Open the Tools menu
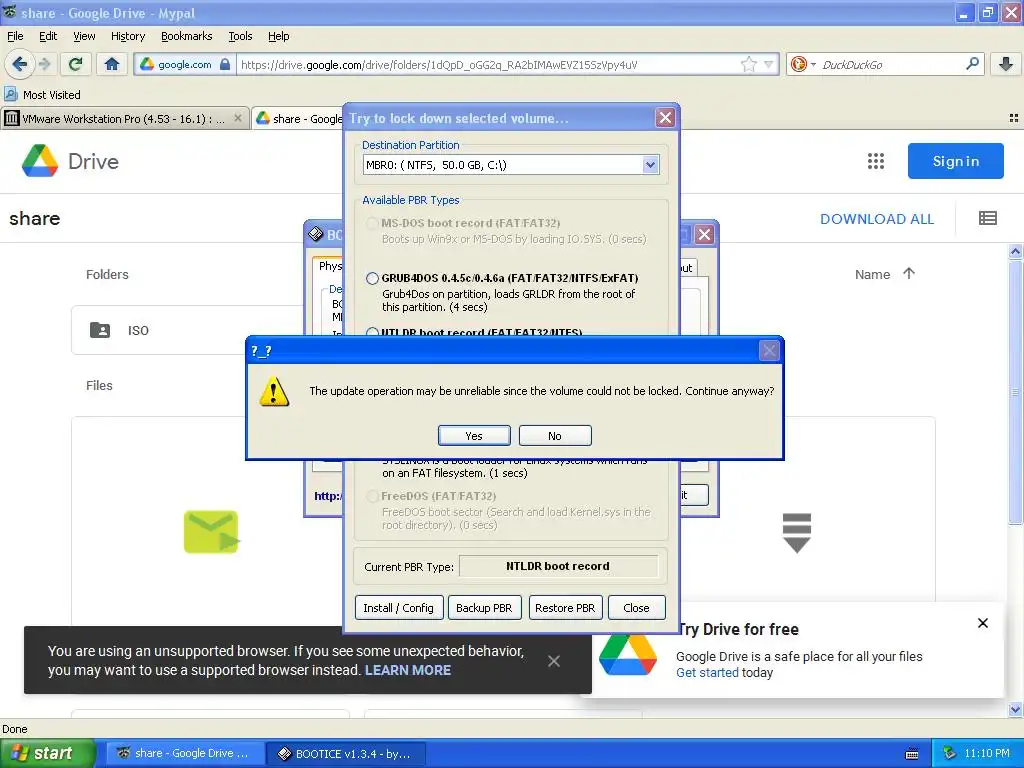Viewport: 1024px width, 768px height. (240, 36)
